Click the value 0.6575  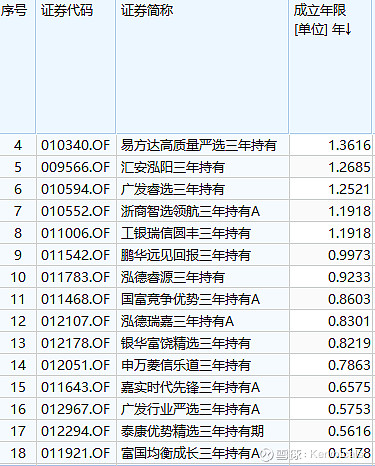[349, 387]
